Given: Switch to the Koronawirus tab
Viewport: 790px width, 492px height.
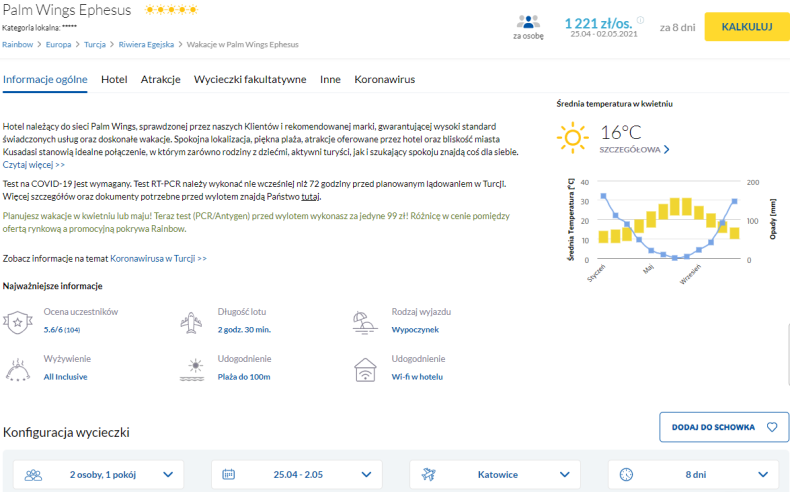Looking at the screenshot, I should [384, 79].
